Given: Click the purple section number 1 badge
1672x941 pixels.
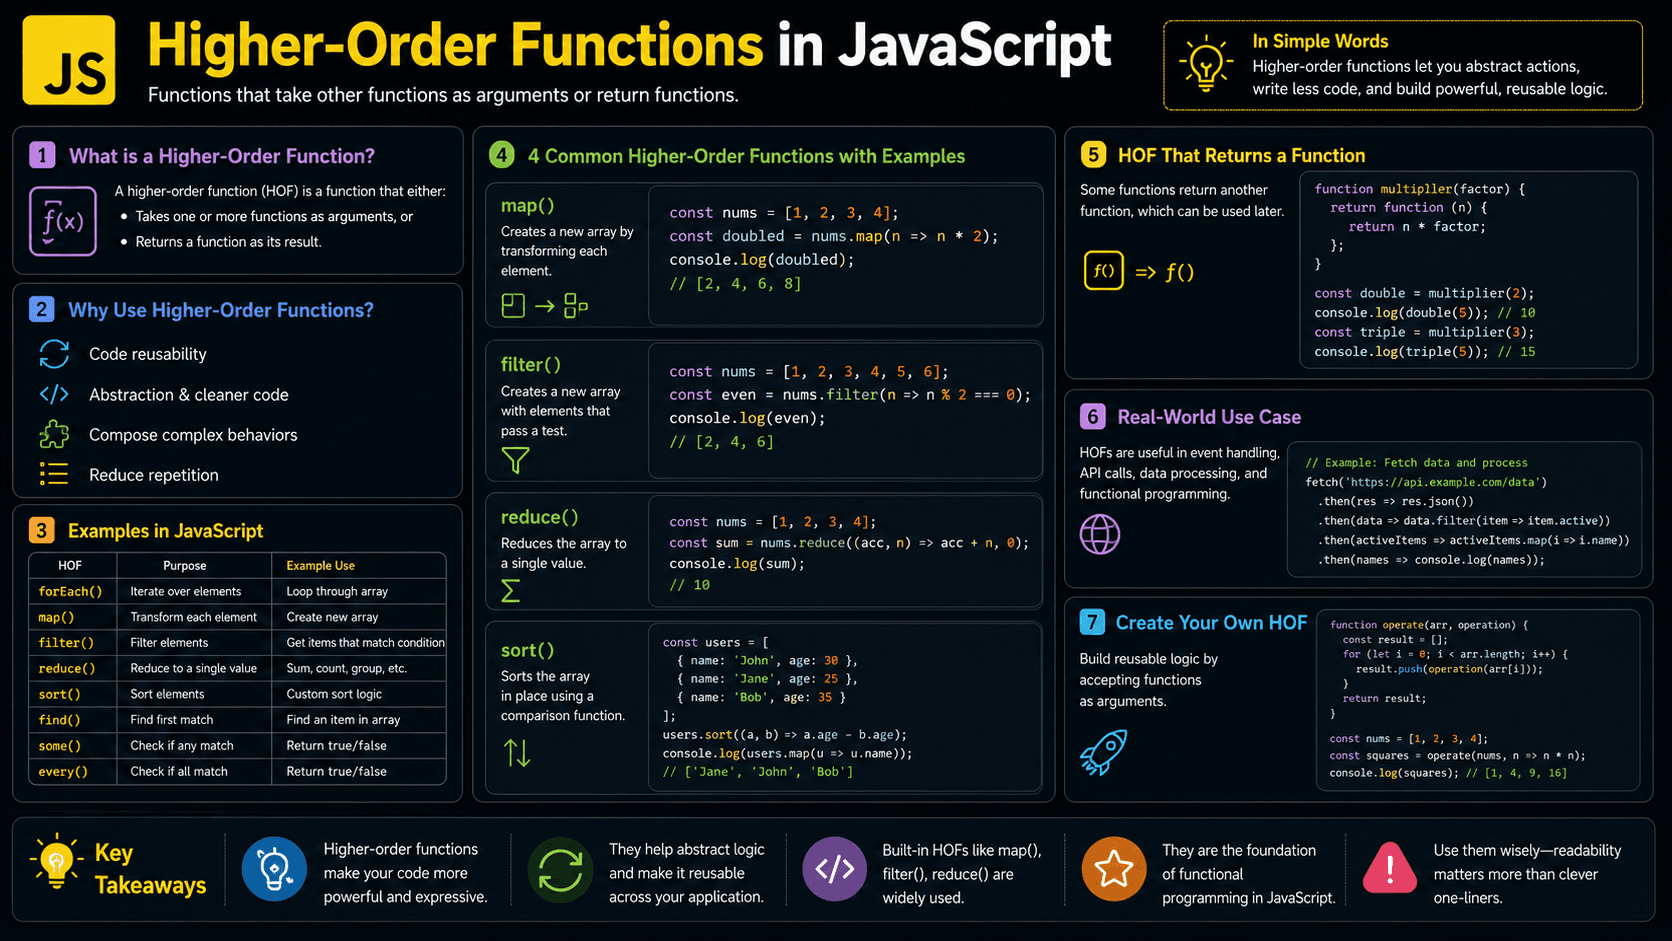Looking at the screenshot, I should [x=42, y=155].
